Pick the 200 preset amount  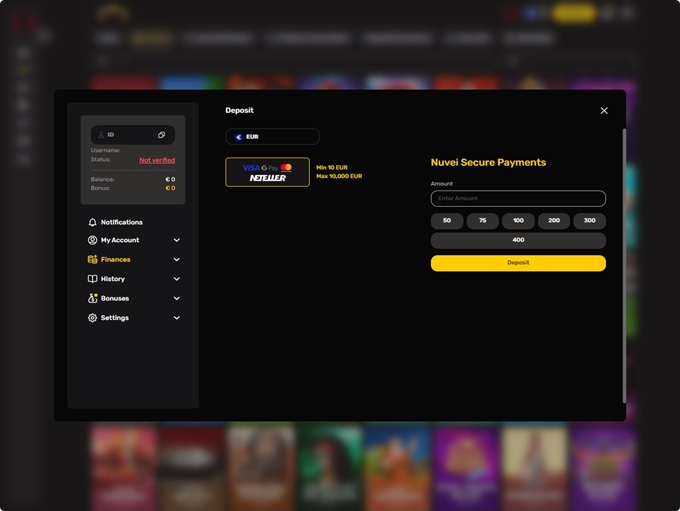point(554,221)
